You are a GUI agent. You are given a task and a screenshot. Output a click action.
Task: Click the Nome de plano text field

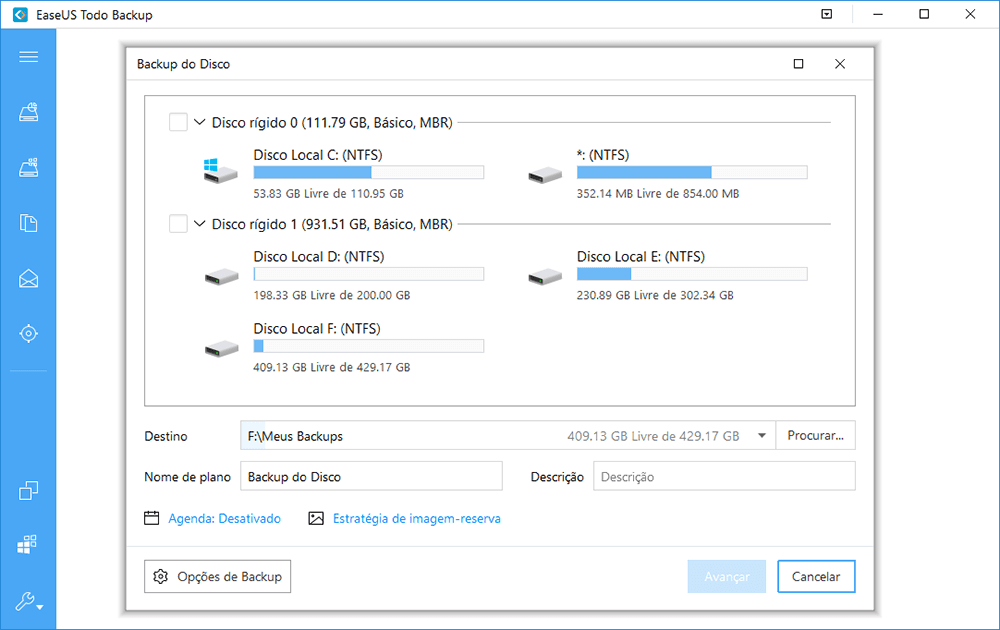point(371,477)
